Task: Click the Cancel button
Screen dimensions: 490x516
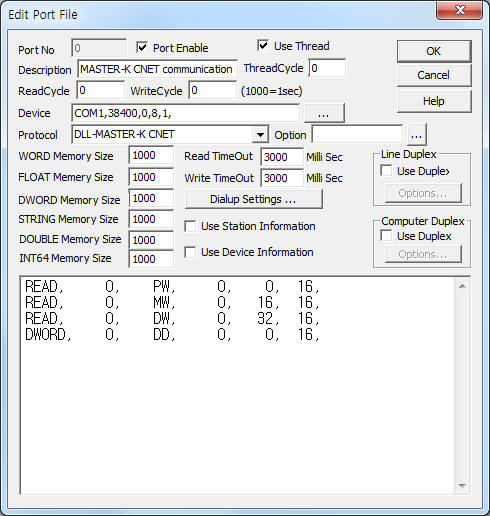Action: (x=434, y=75)
